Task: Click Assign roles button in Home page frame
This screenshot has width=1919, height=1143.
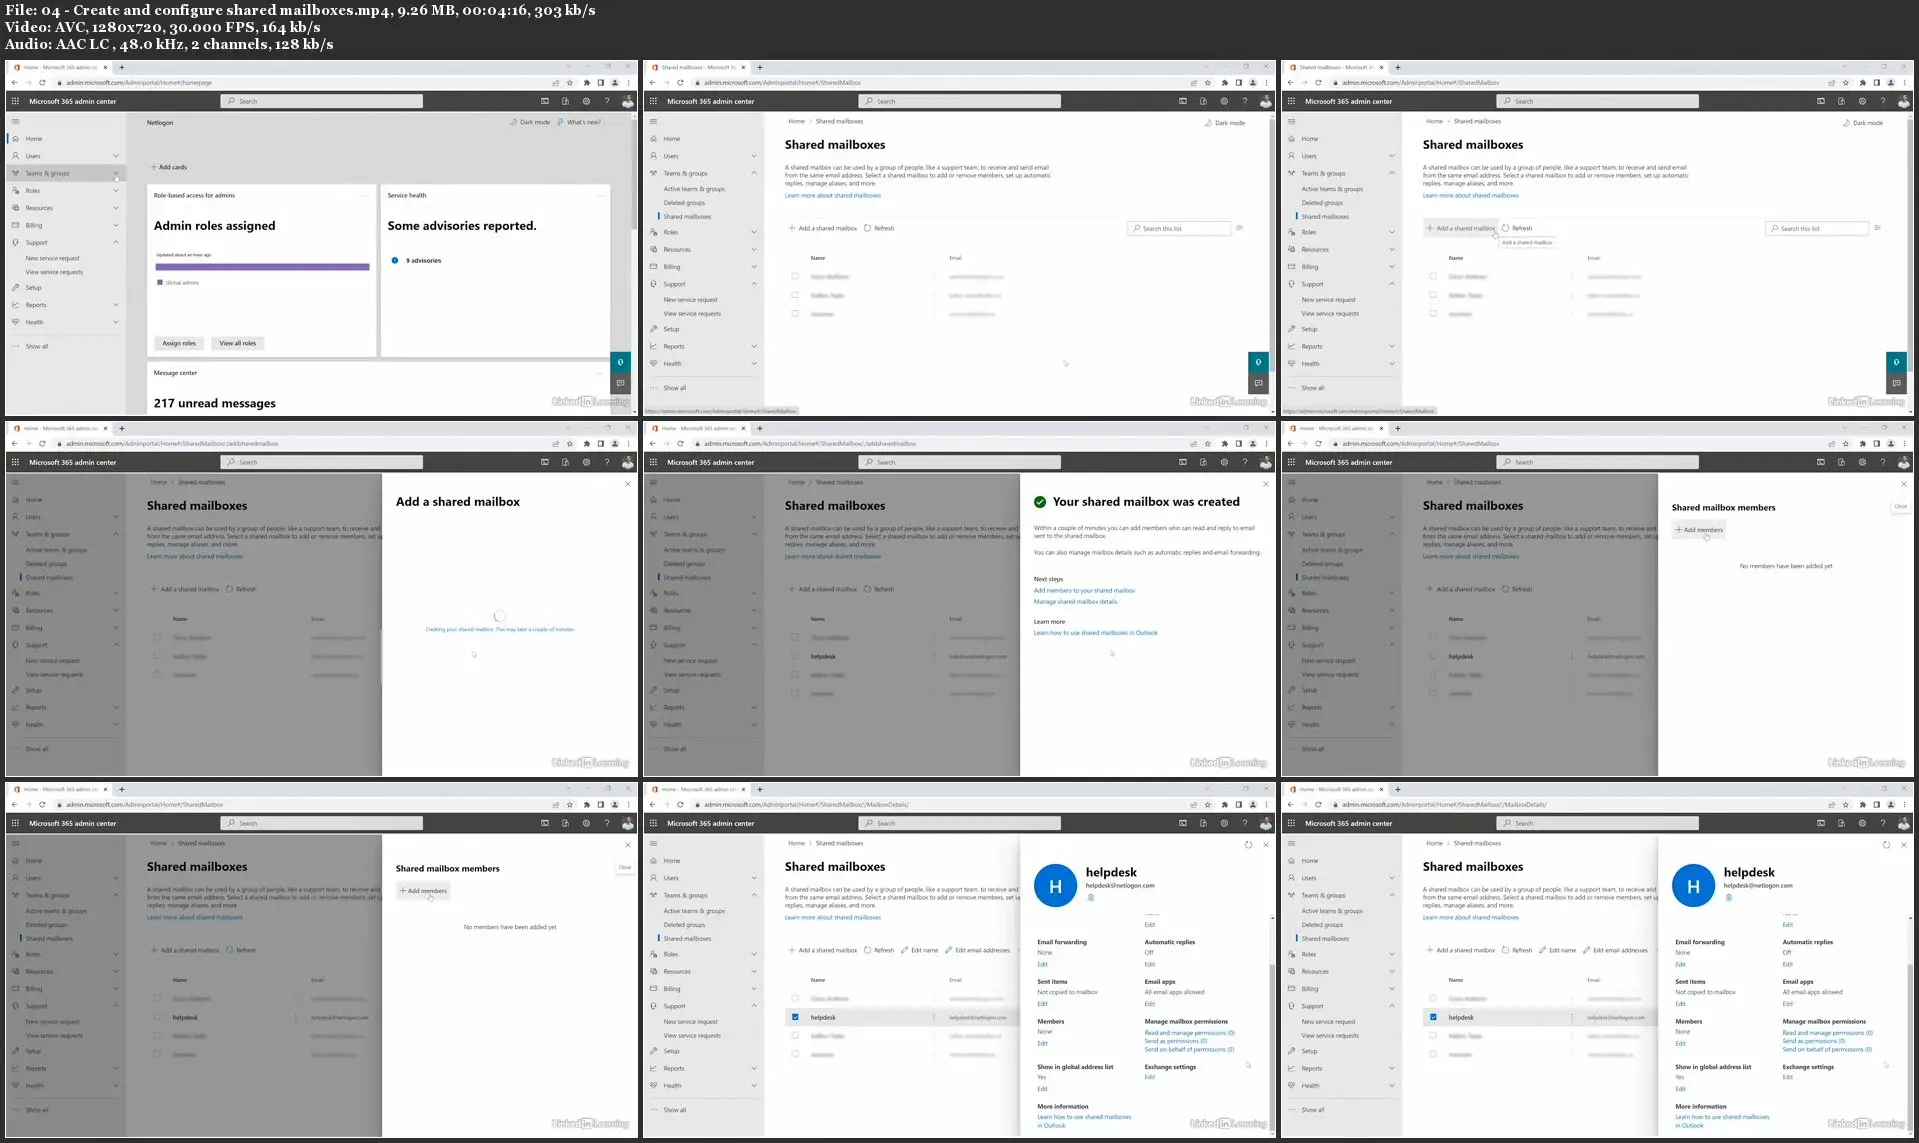Action: [179, 343]
